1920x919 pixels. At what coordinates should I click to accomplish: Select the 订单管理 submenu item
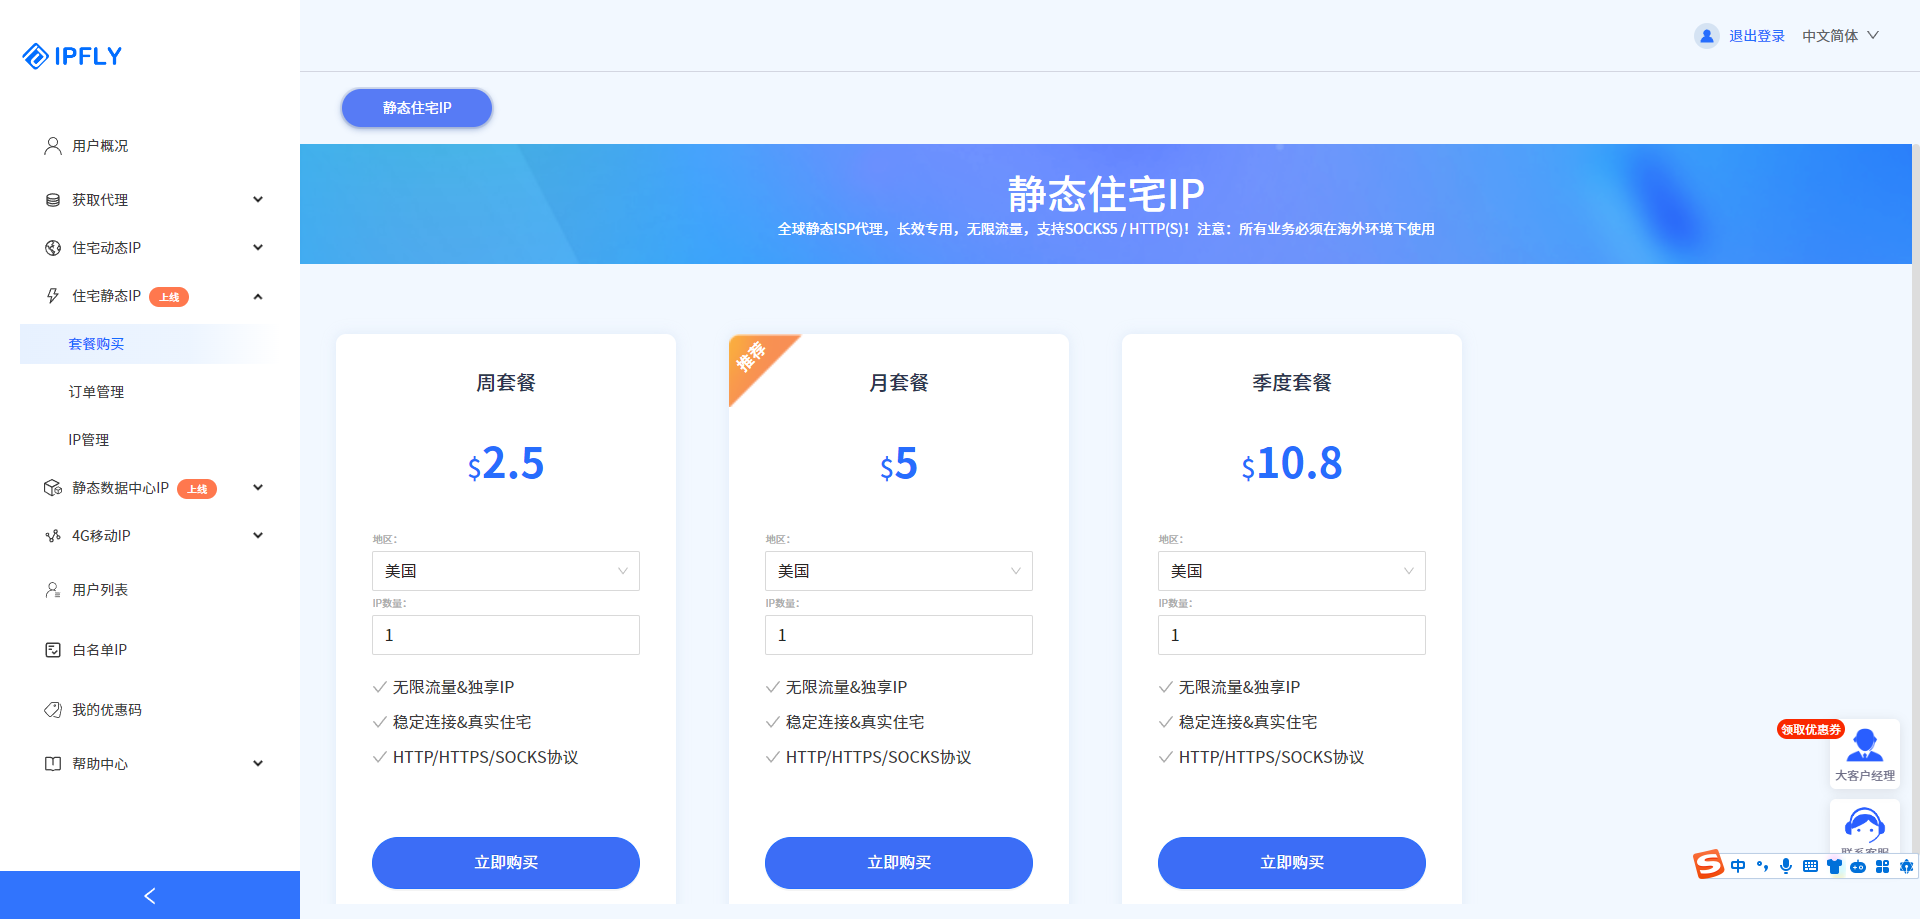point(96,392)
